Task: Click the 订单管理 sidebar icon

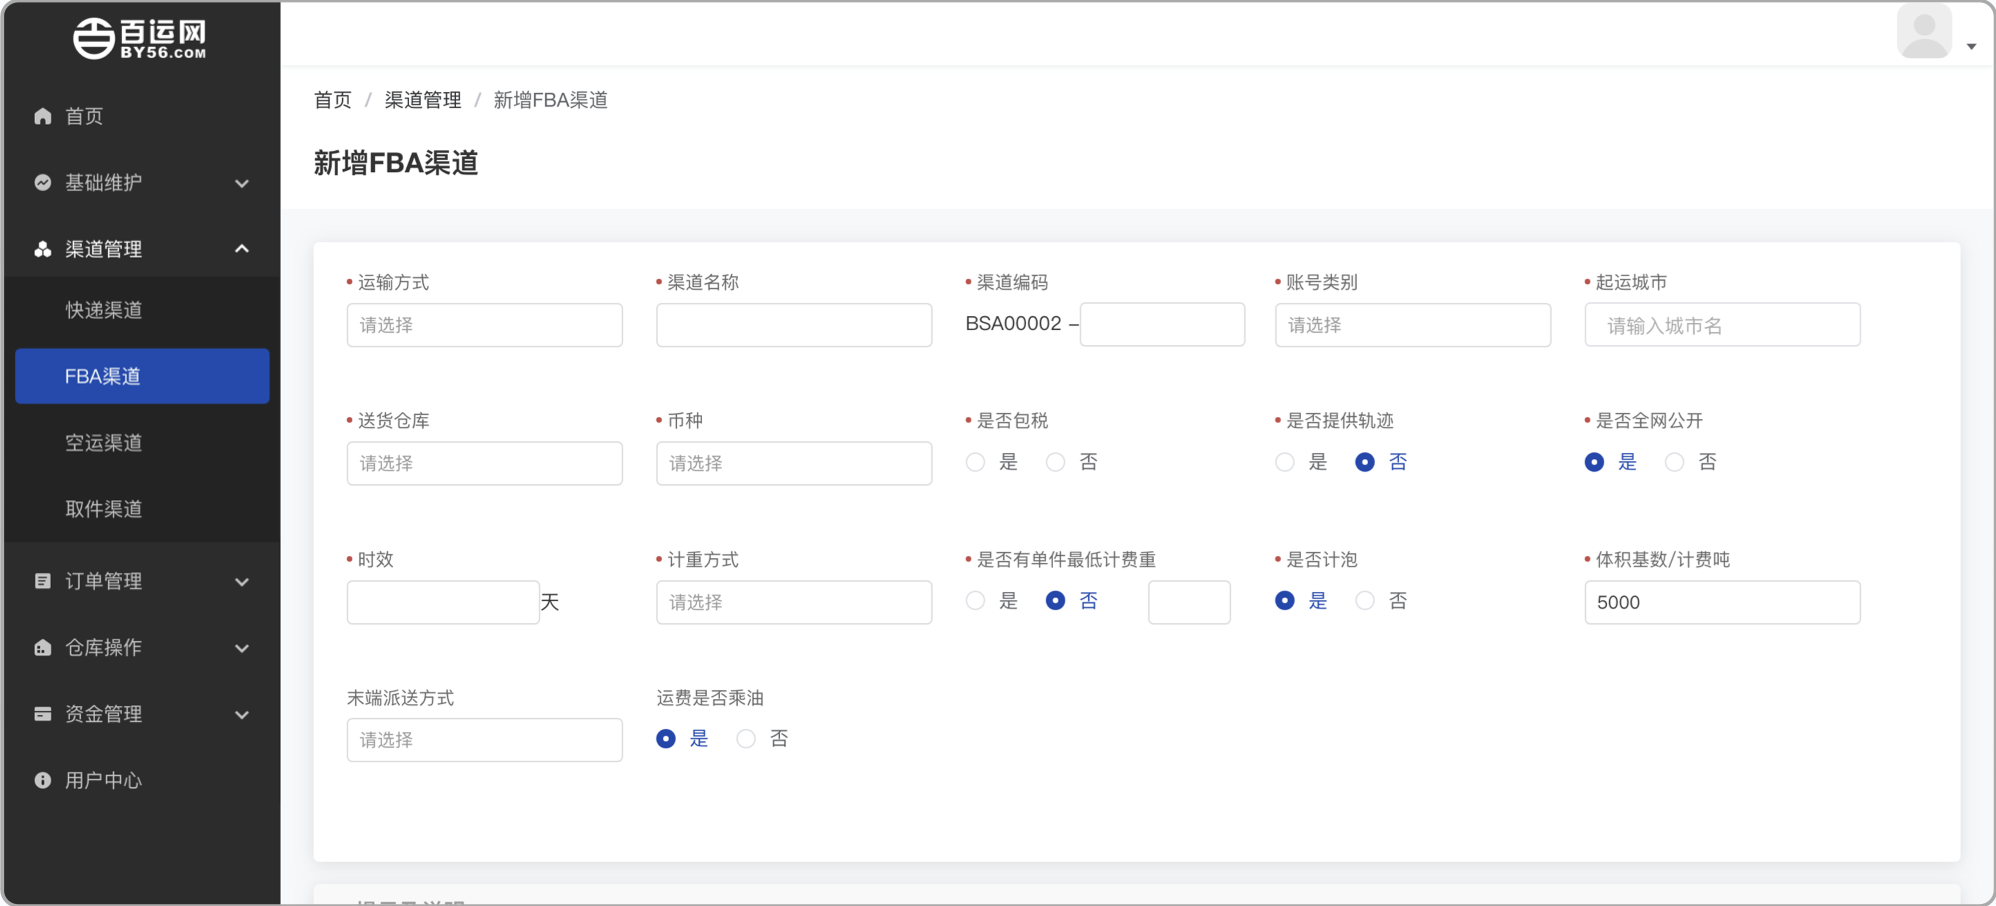Action: 42,581
